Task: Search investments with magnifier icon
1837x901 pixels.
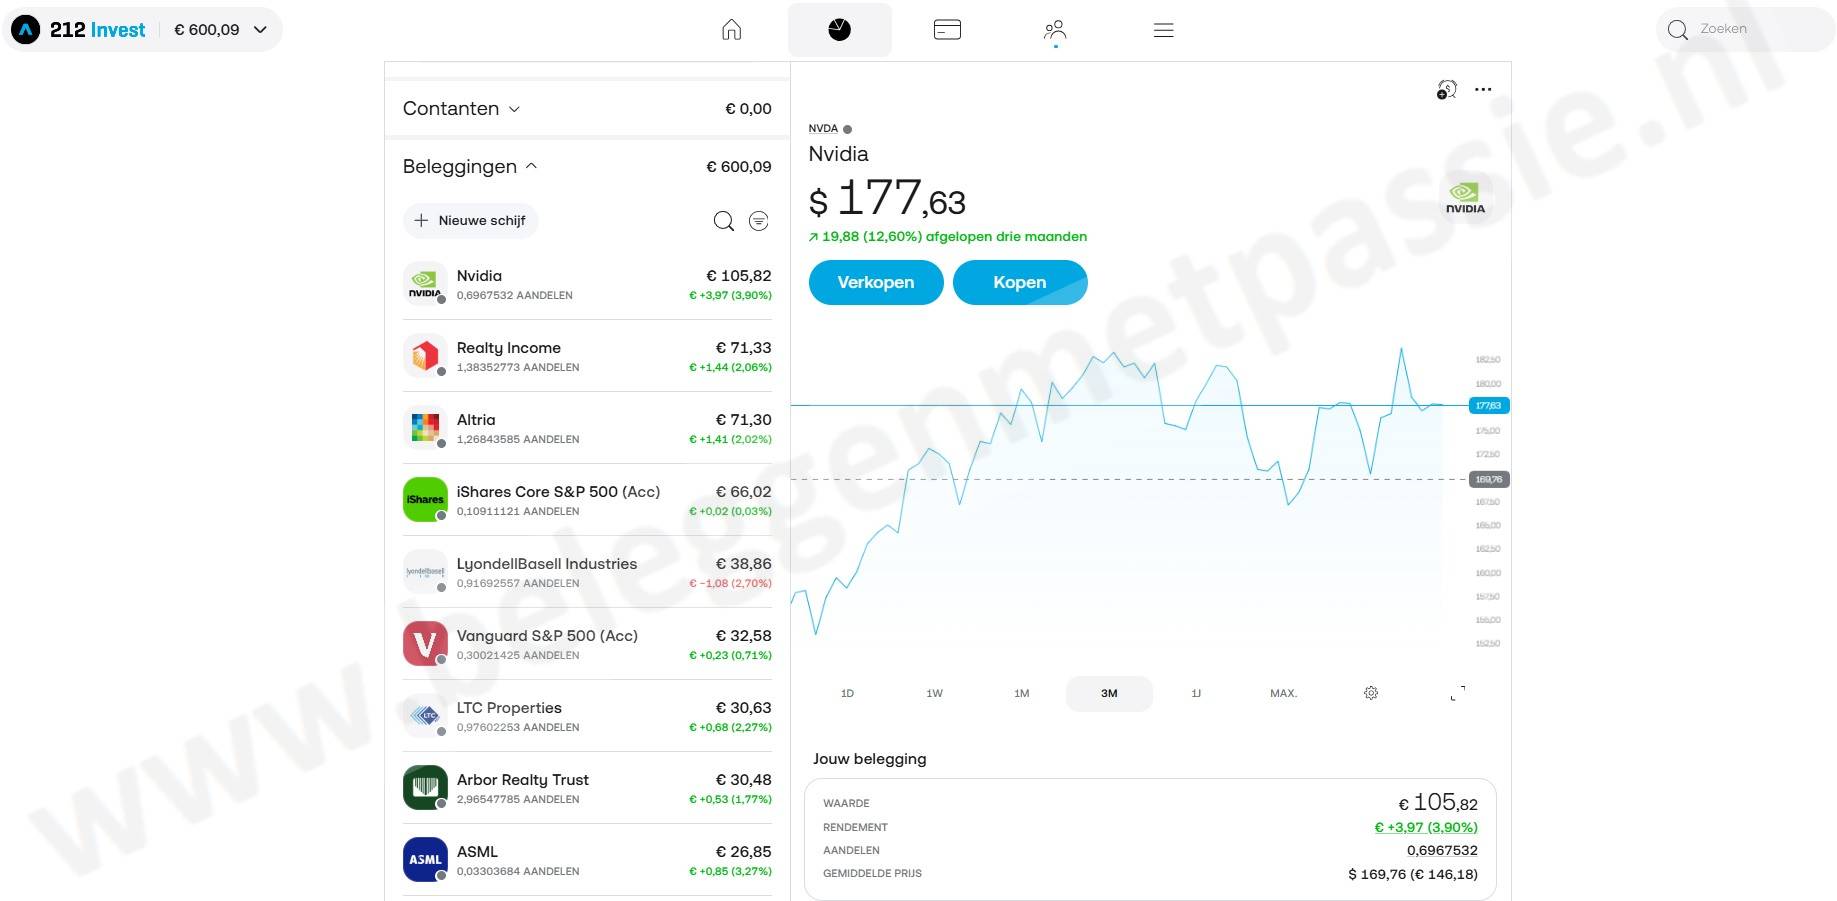Action: tap(724, 221)
